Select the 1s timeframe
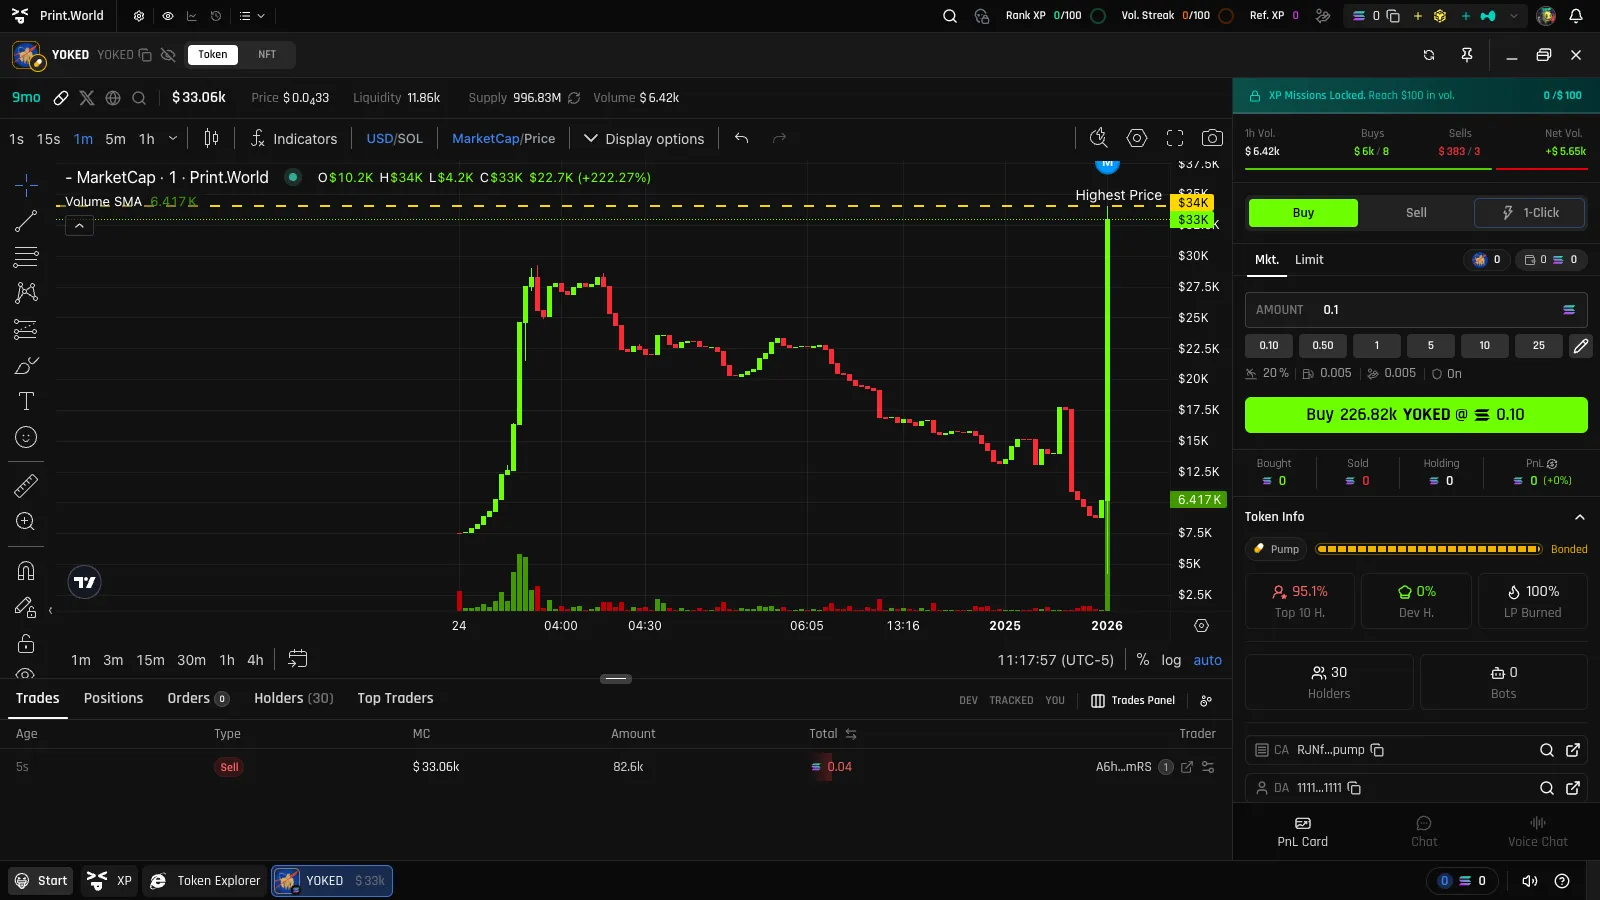 pyautogui.click(x=16, y=139)
